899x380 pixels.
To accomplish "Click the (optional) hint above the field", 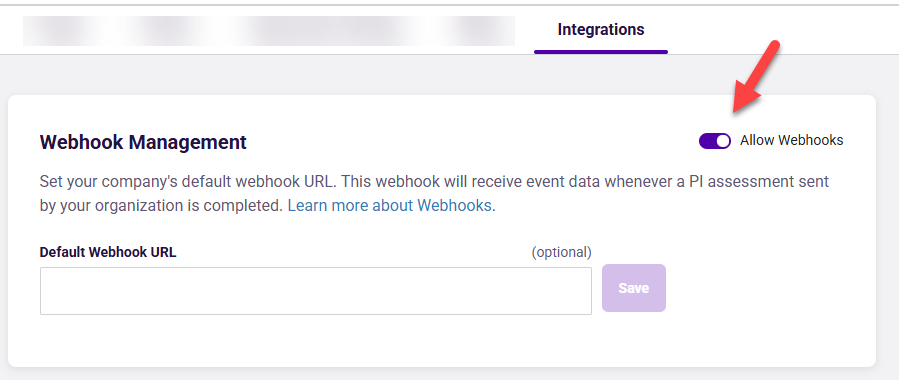I will 561,252.
